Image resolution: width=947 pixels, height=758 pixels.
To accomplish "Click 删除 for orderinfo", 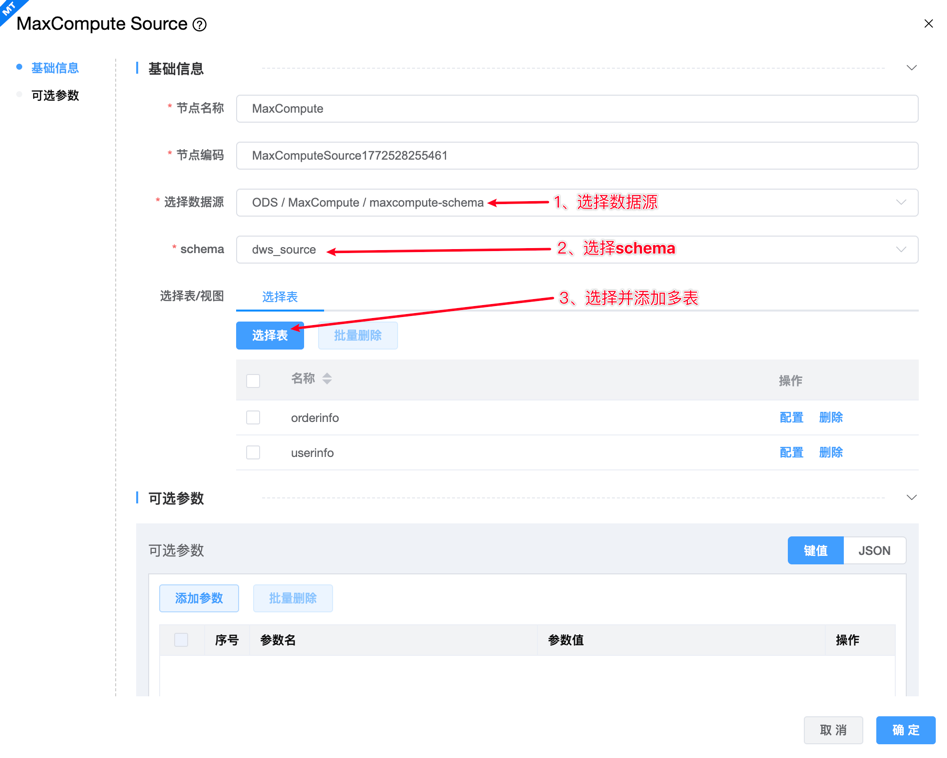I will pyautogui.click(x=830, y=417).
